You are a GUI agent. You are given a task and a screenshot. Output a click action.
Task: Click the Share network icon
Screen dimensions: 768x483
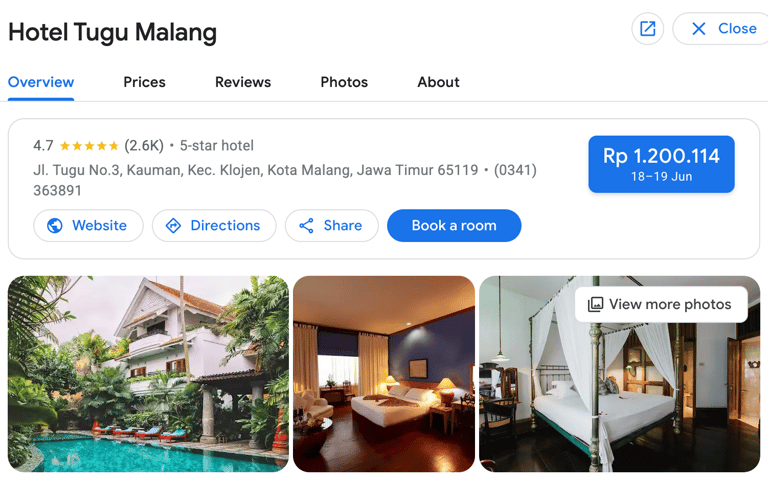(307, 225)
